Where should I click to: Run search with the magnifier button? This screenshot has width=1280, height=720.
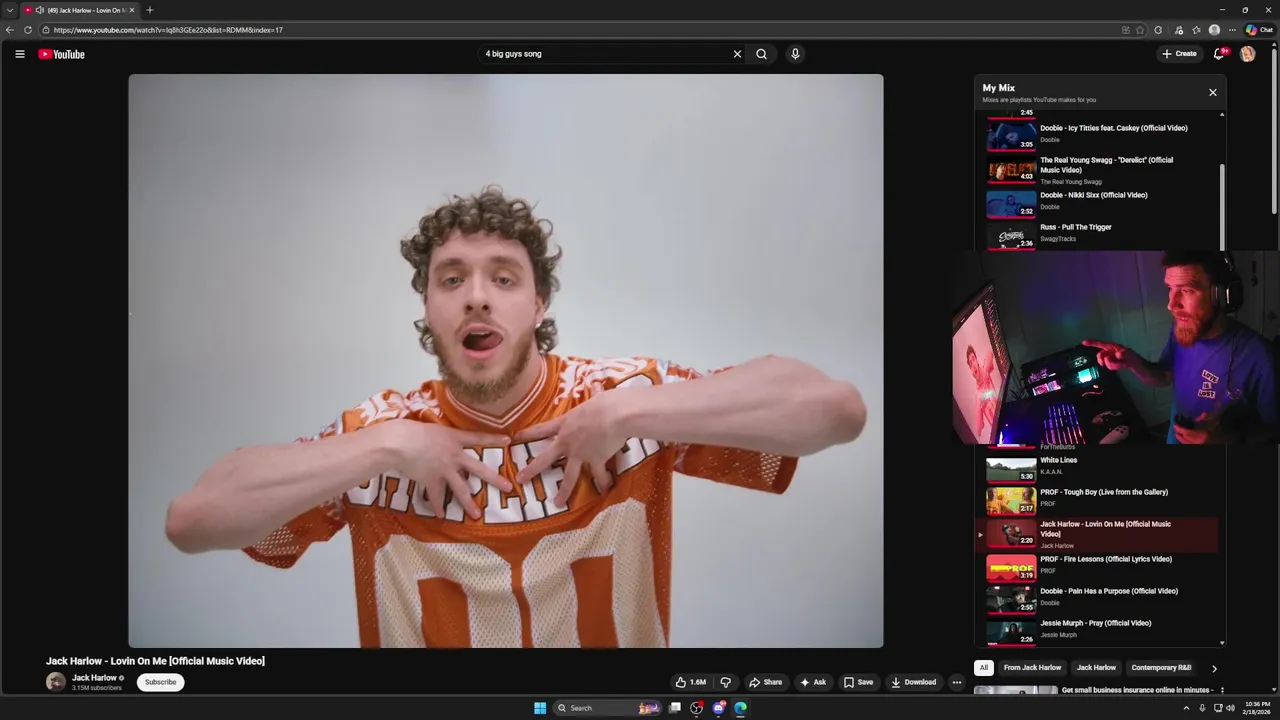tap(761, 54)
